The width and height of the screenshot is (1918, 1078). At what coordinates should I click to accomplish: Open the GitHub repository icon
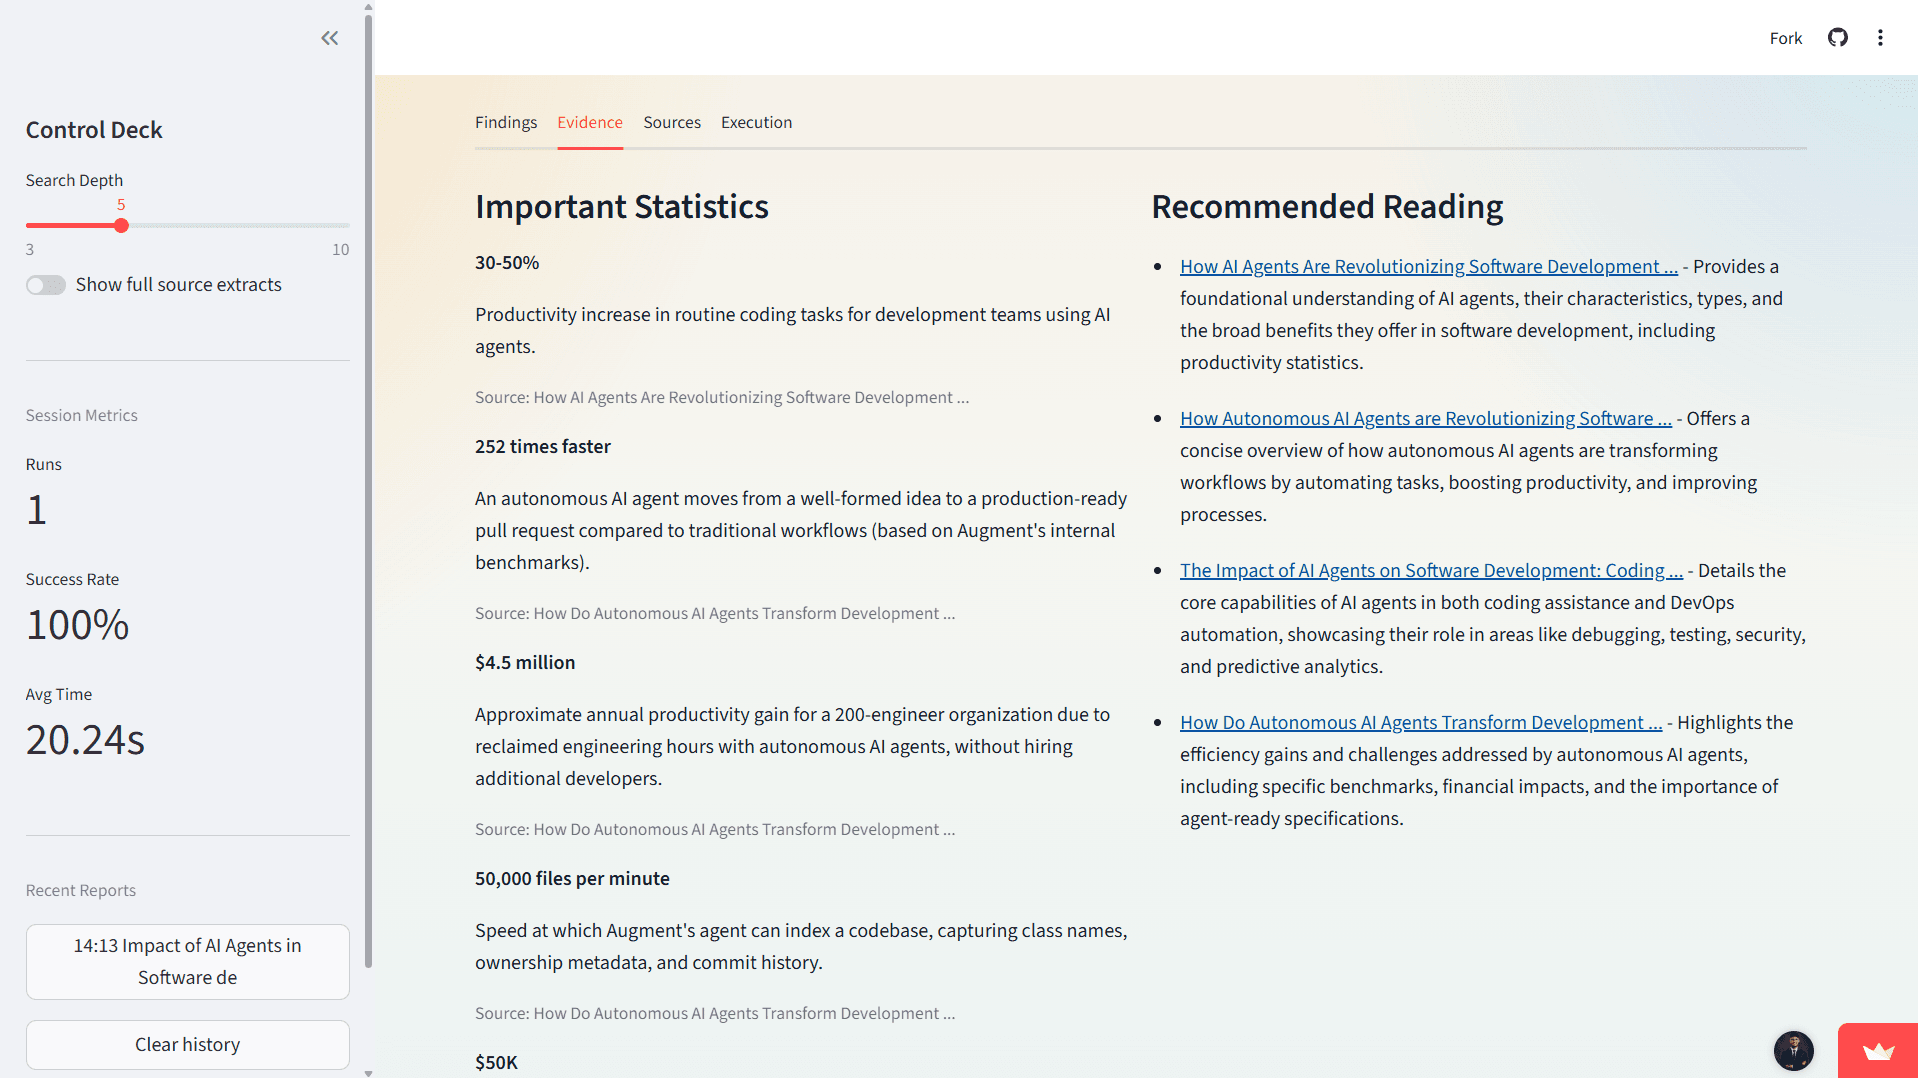point(1838,38)
